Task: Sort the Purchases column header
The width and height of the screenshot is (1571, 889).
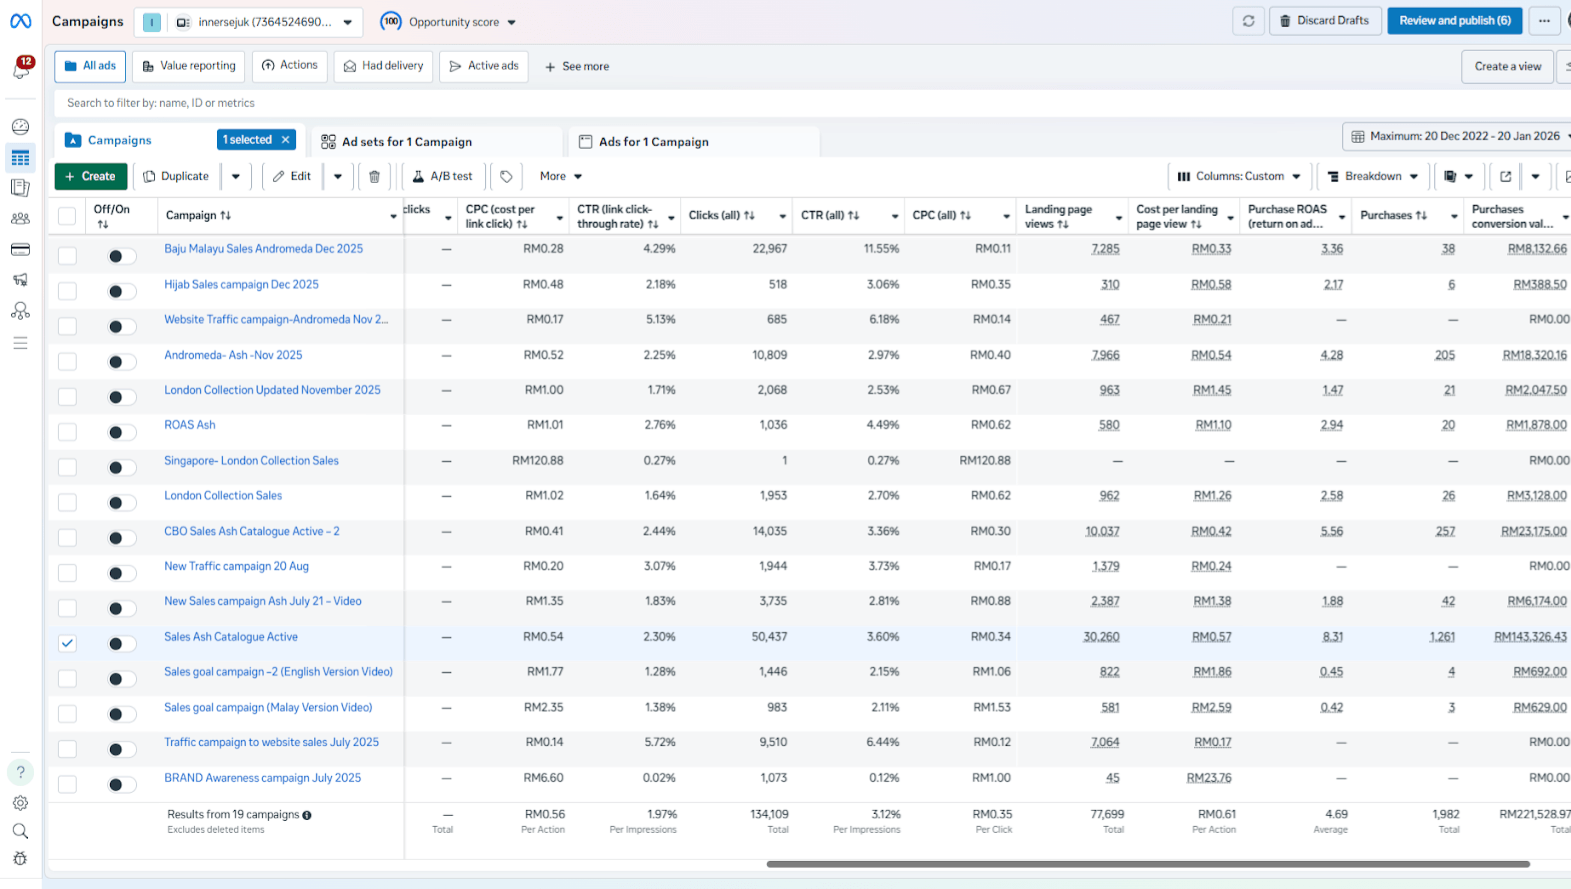Action: [x=1393, y=215]
